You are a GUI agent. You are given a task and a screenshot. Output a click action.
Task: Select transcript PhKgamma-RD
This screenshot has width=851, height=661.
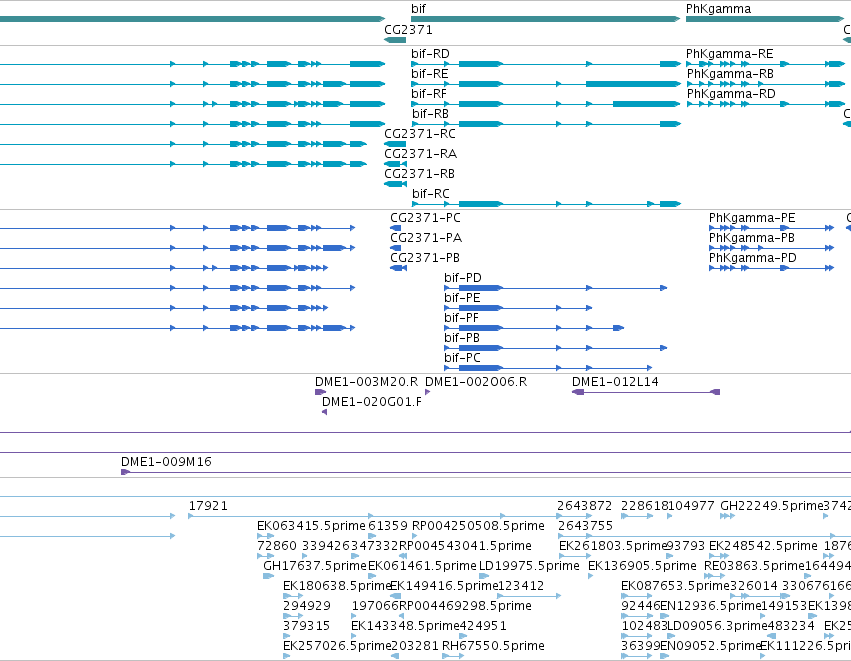coord(731,94)
